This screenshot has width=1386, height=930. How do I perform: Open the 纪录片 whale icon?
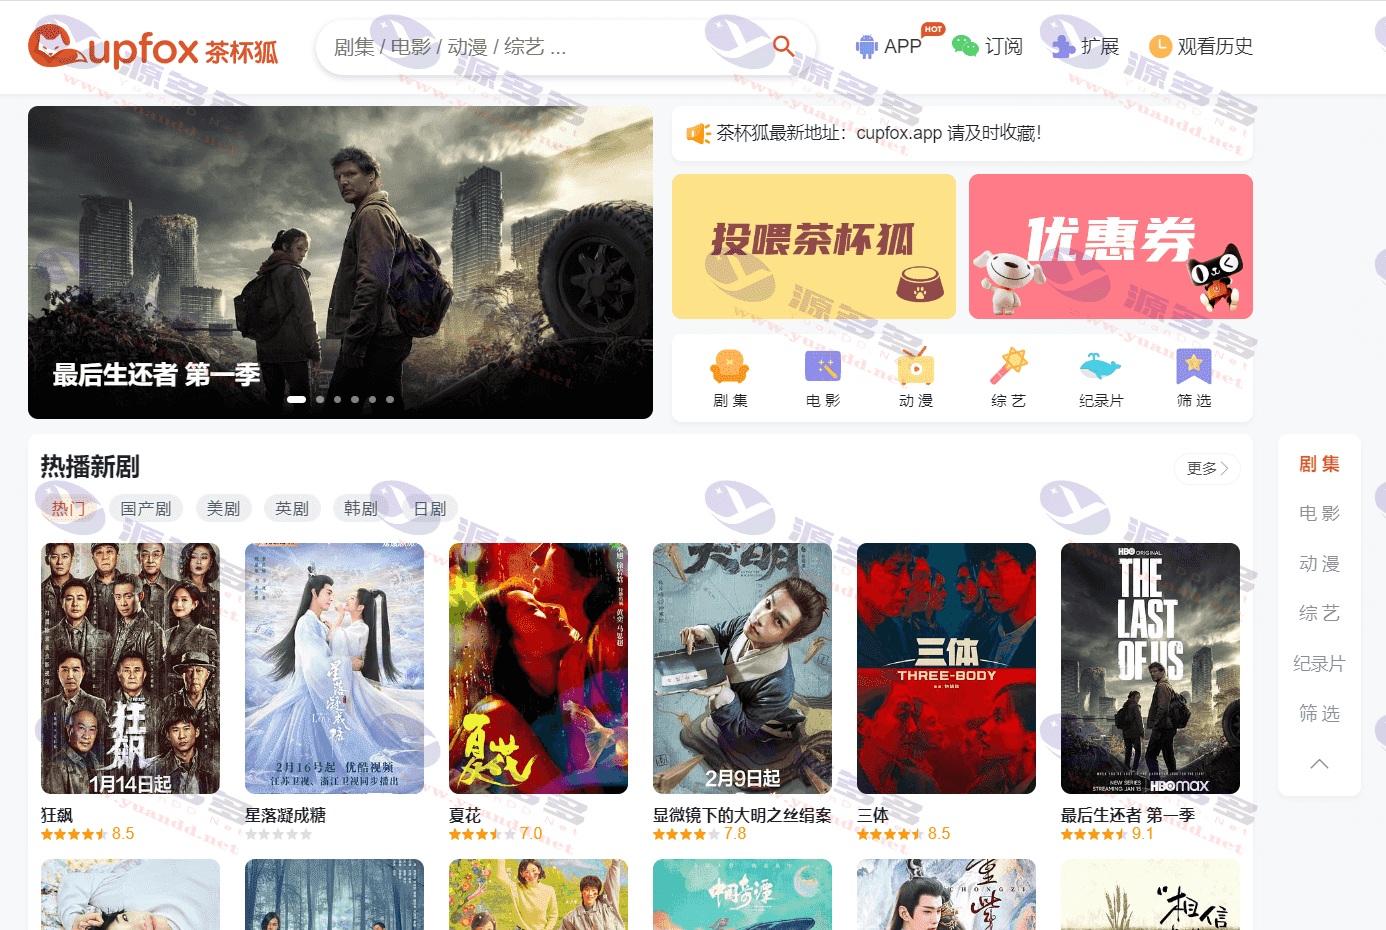[1101, 367]
